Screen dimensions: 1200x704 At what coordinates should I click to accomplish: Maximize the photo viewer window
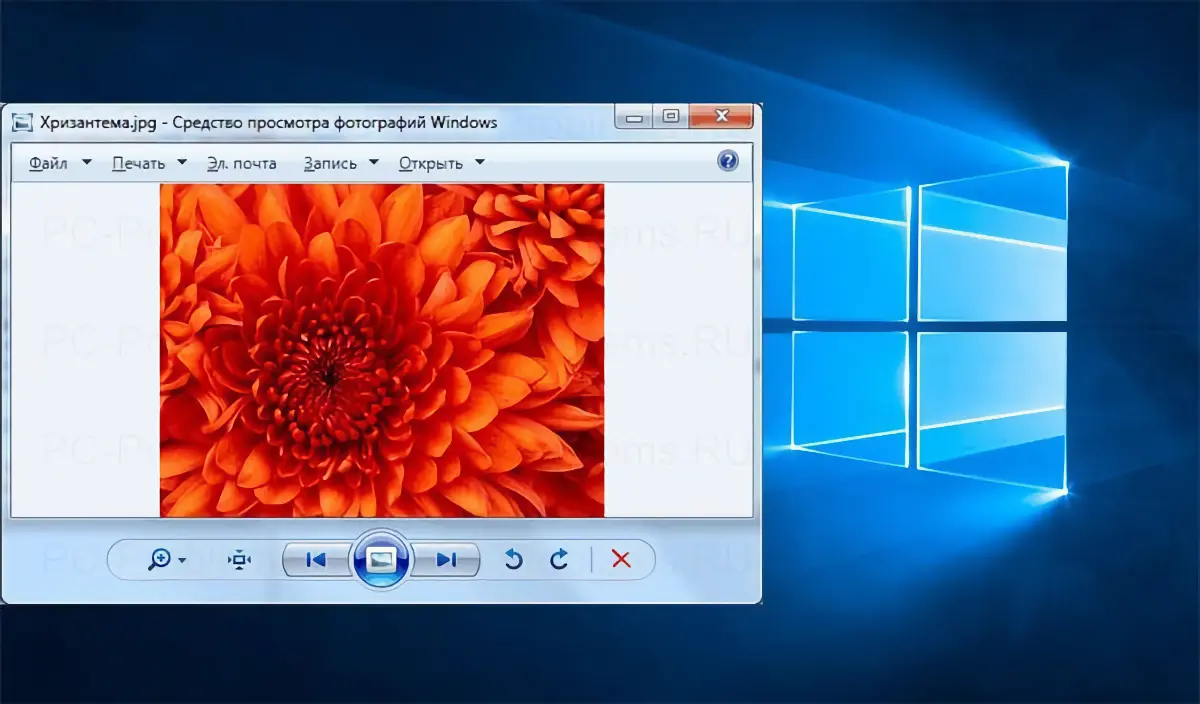pos(670,117)
